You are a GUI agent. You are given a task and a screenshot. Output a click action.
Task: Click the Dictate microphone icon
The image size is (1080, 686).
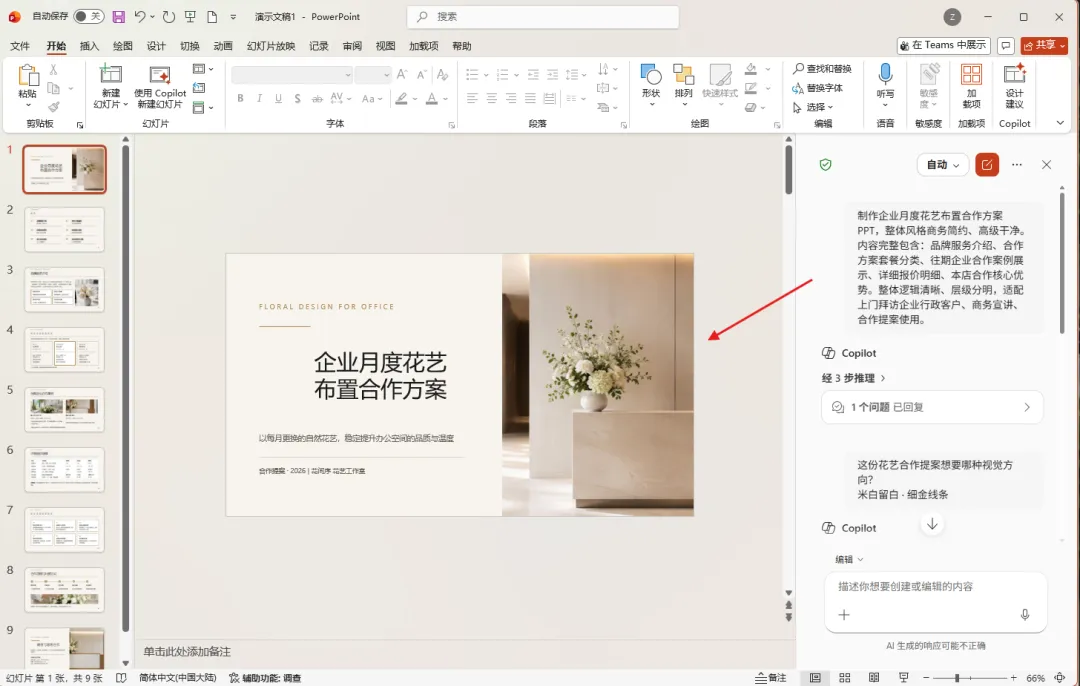[885, 74]
